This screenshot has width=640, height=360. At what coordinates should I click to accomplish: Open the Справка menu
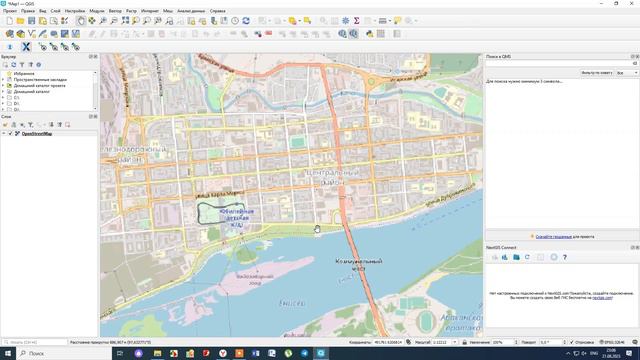pyautogui.click(x=218, y=11)
